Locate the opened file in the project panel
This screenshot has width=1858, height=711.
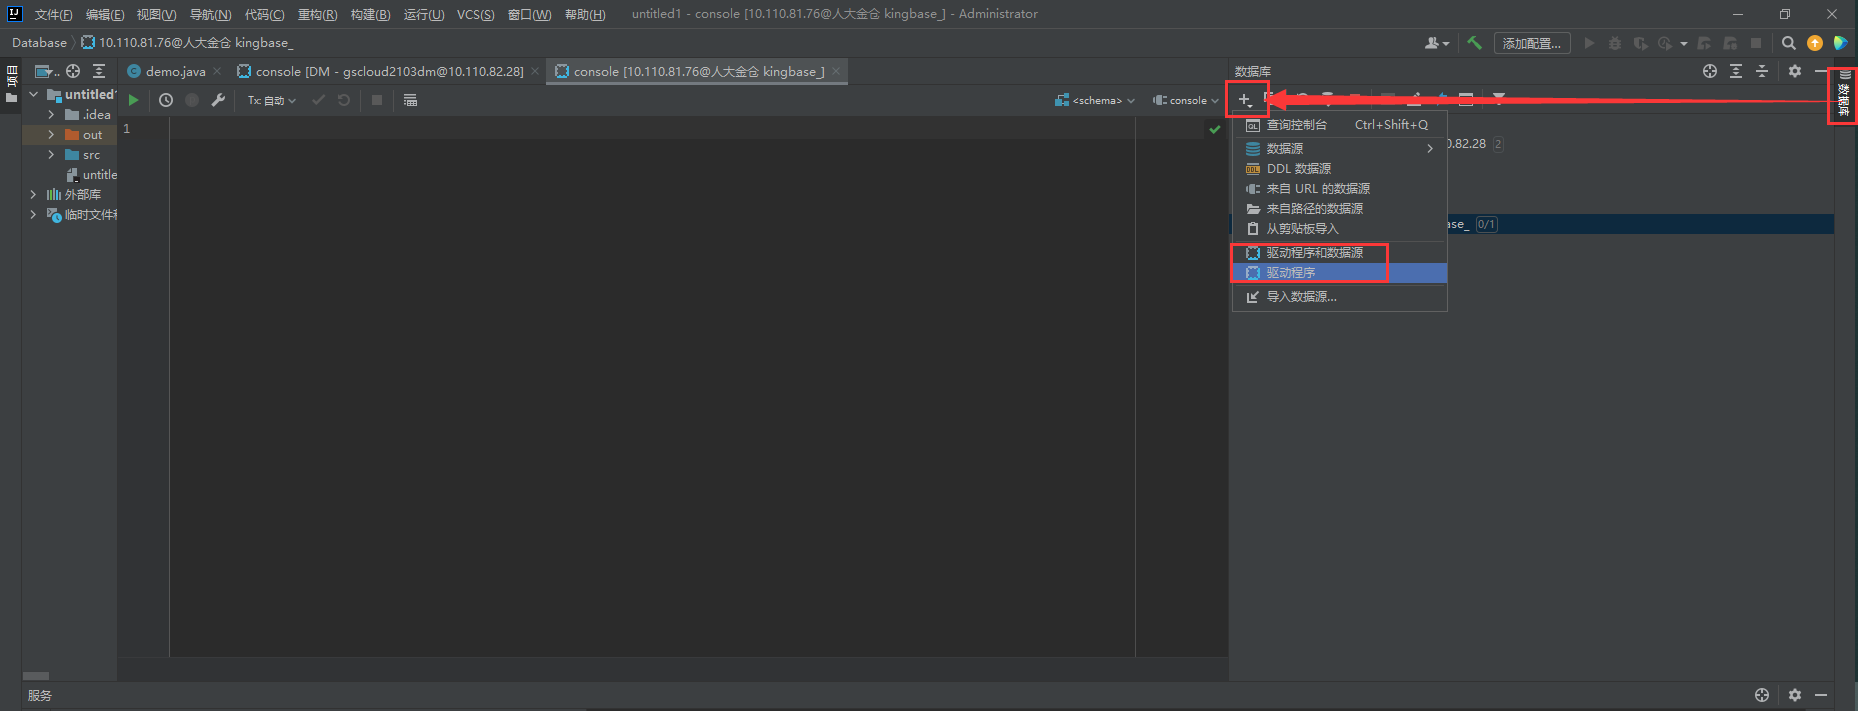tap(73, 71)
